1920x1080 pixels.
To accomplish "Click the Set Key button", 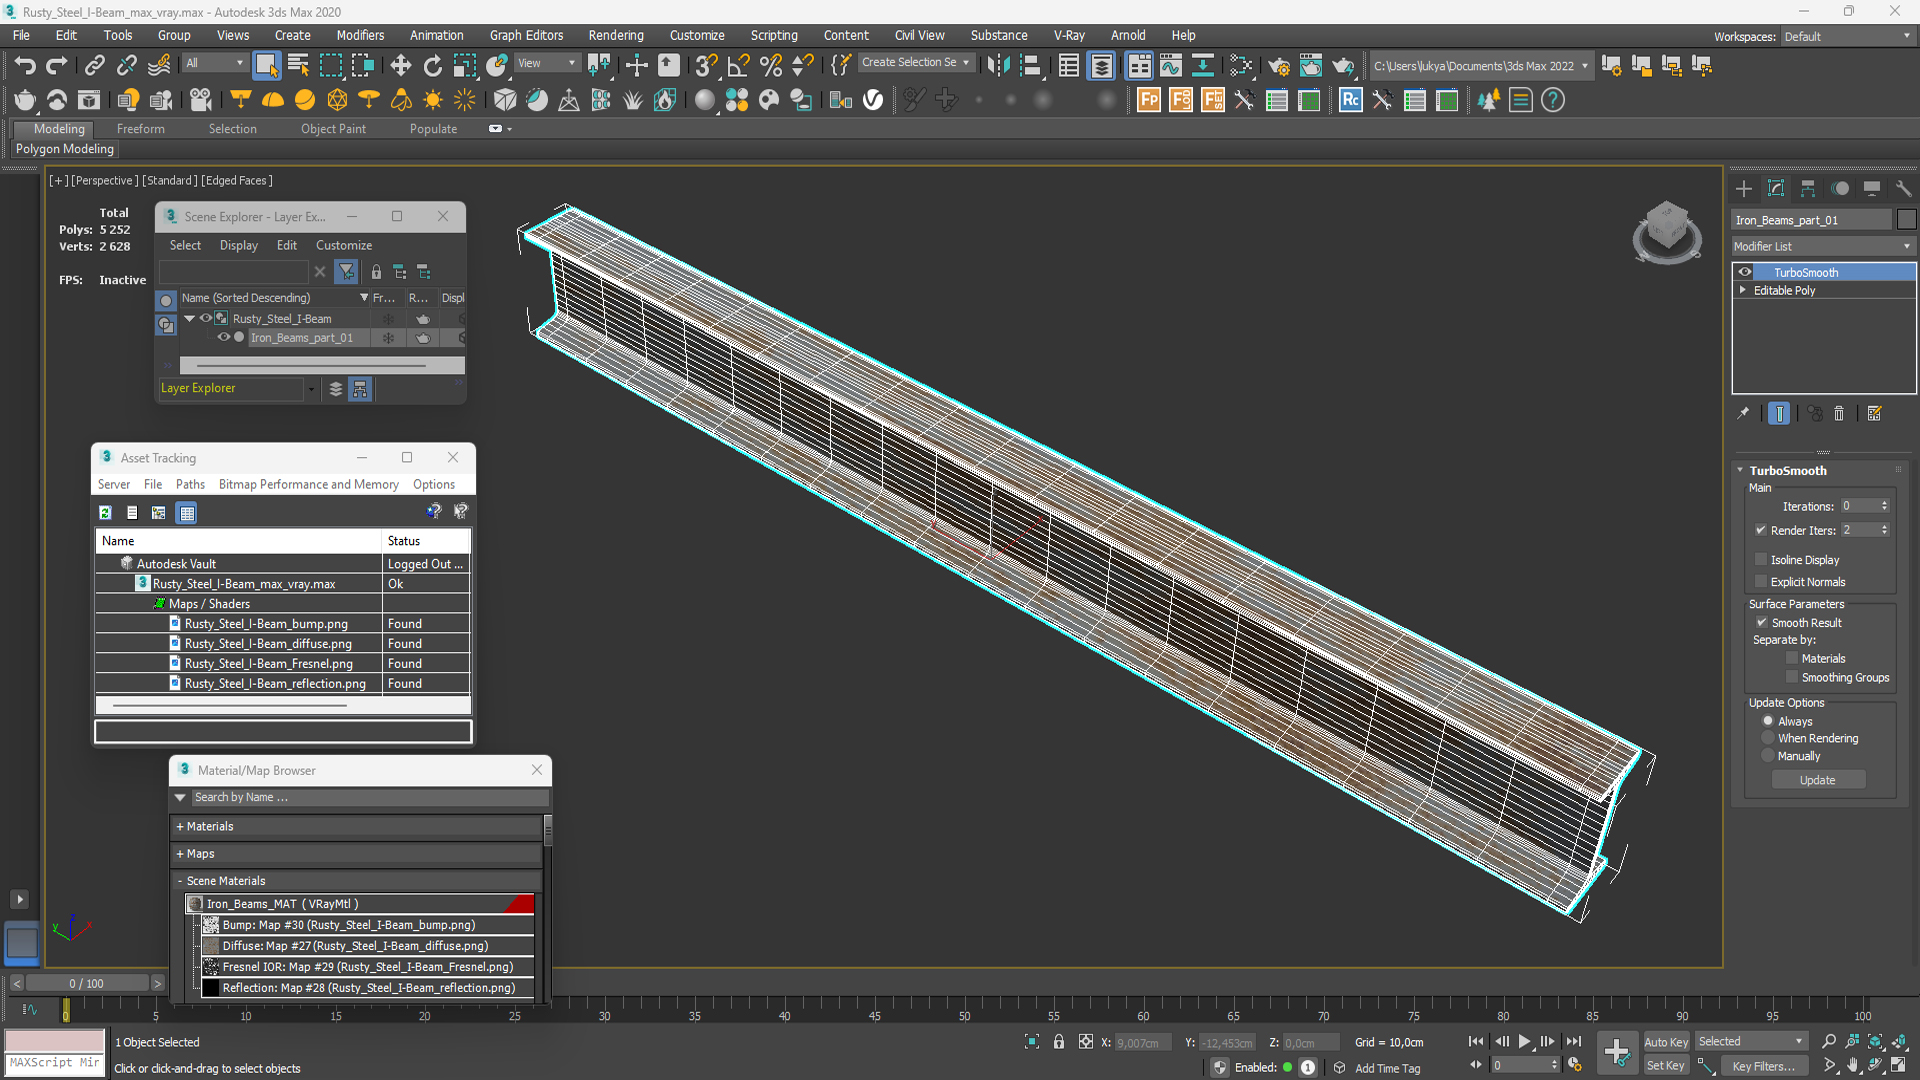I will [1665, 1066].
